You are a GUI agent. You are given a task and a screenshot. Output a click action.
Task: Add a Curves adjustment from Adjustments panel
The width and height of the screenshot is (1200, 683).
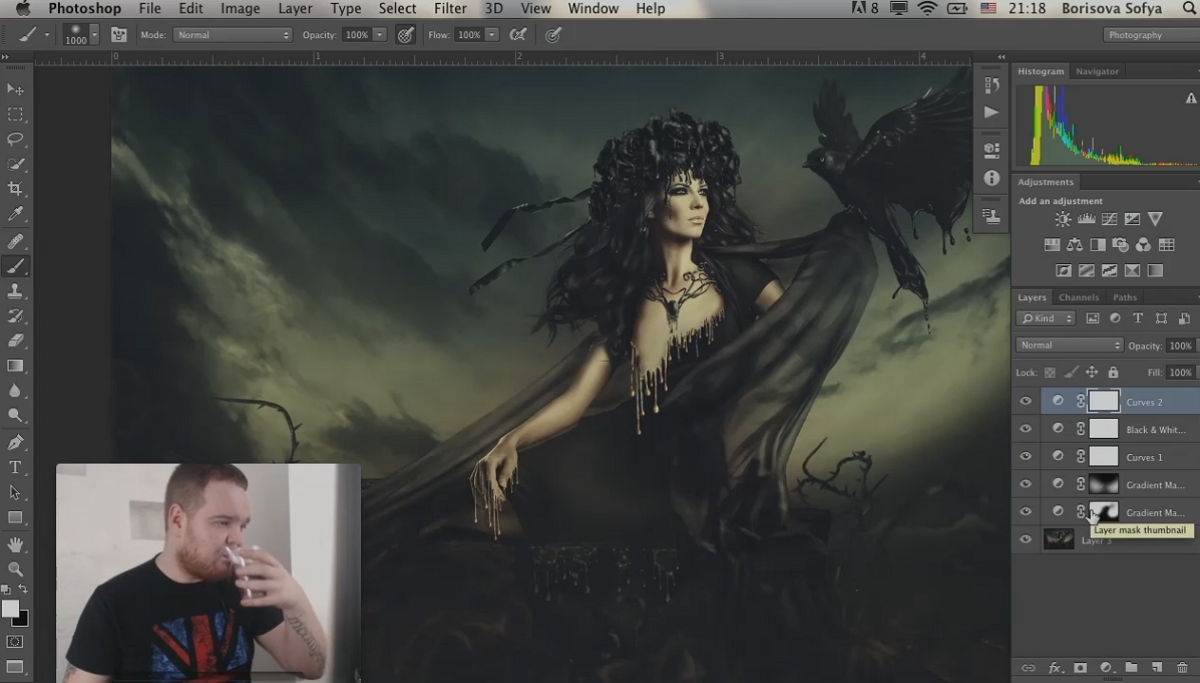coord(1109,219)
